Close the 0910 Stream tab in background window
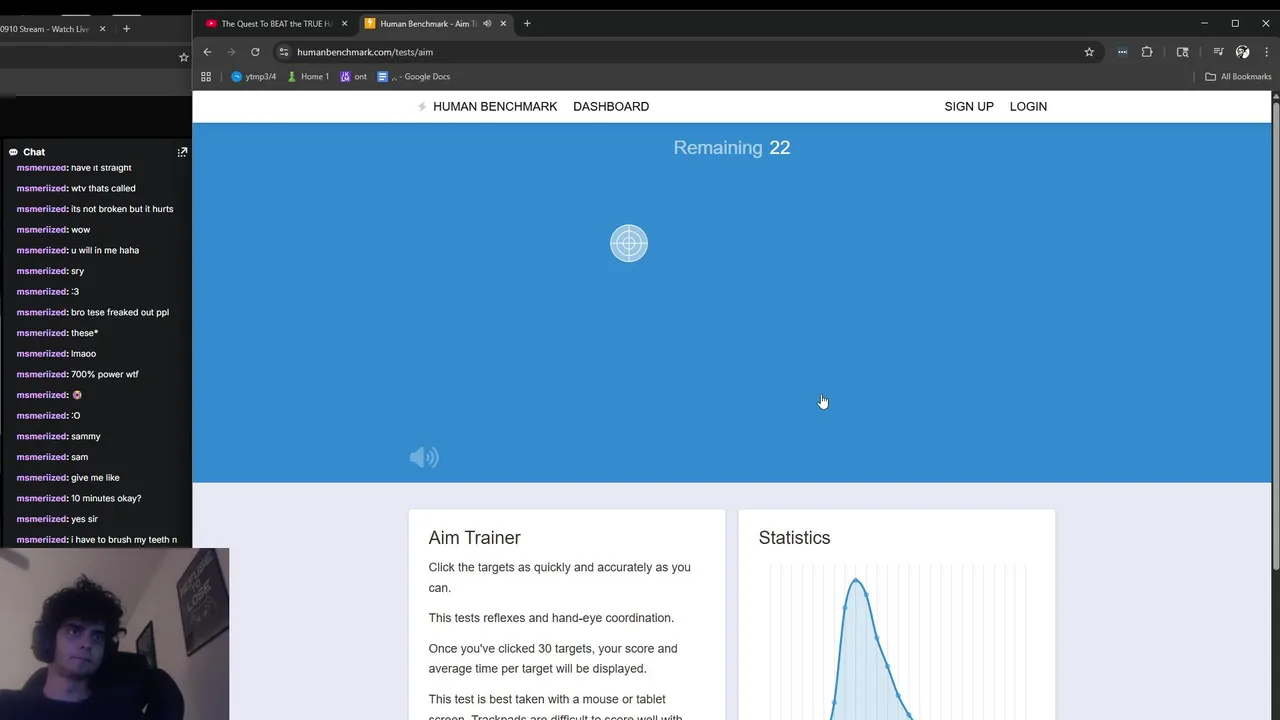1280x720 pixels. point(102,29)
